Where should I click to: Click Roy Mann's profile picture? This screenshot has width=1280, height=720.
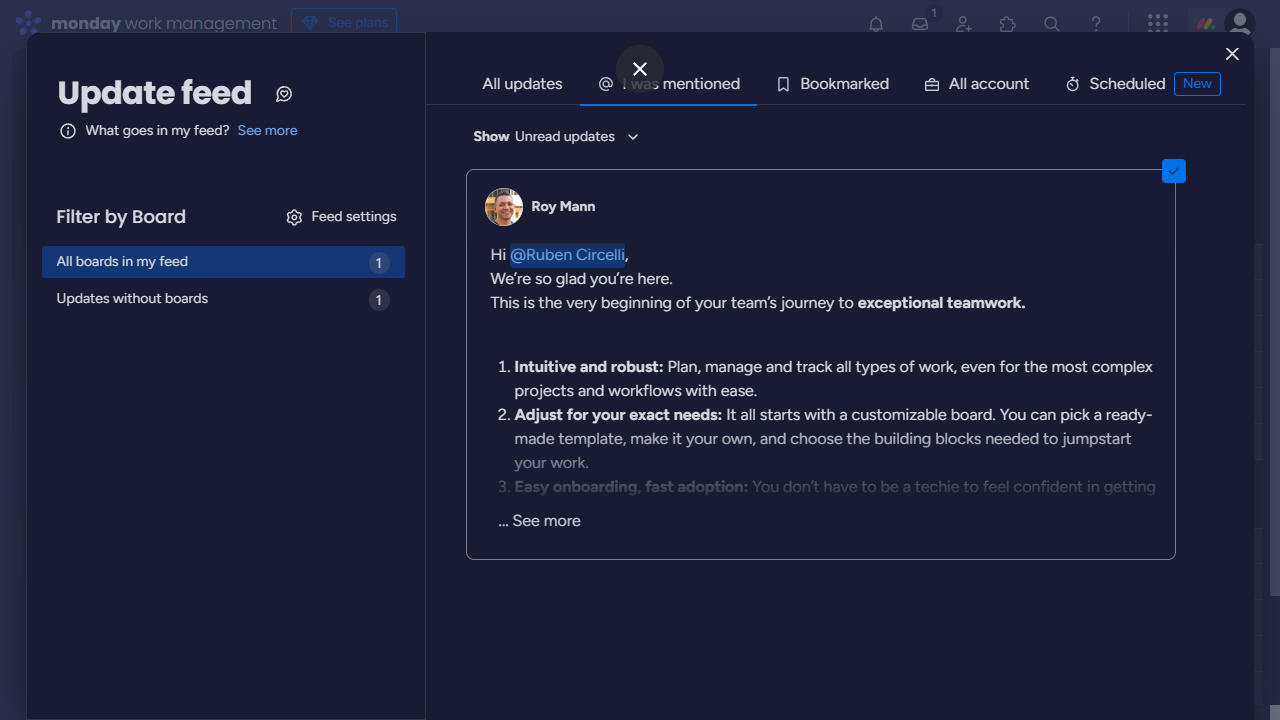click(x=504, y=207)
